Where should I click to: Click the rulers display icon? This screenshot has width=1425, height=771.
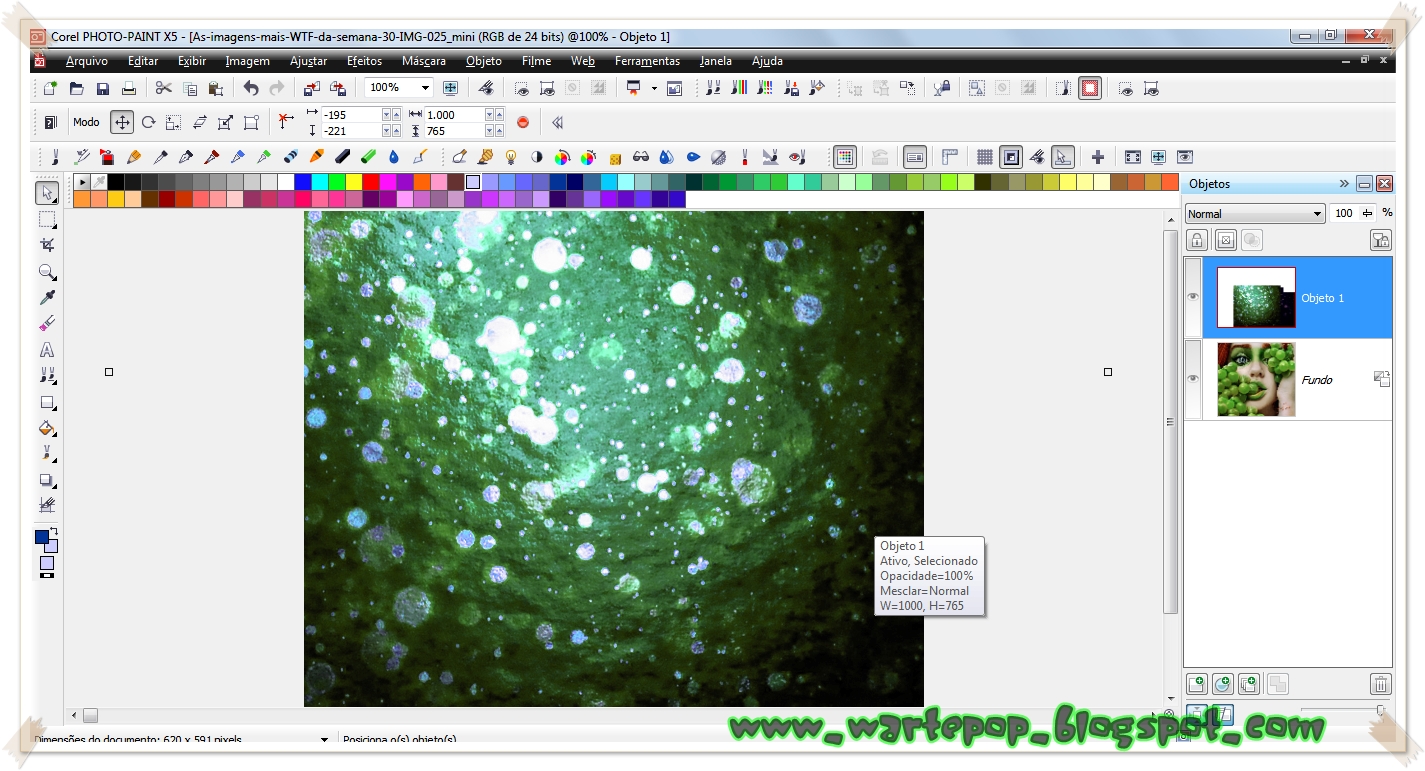[950, 157]
